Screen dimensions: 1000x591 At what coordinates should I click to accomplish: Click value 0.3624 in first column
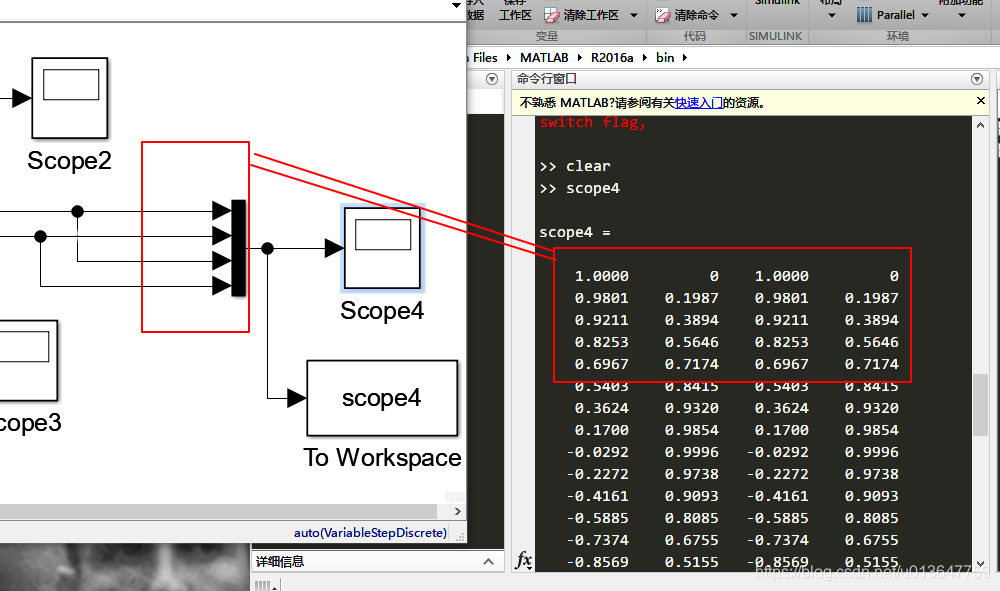point(601,408)
